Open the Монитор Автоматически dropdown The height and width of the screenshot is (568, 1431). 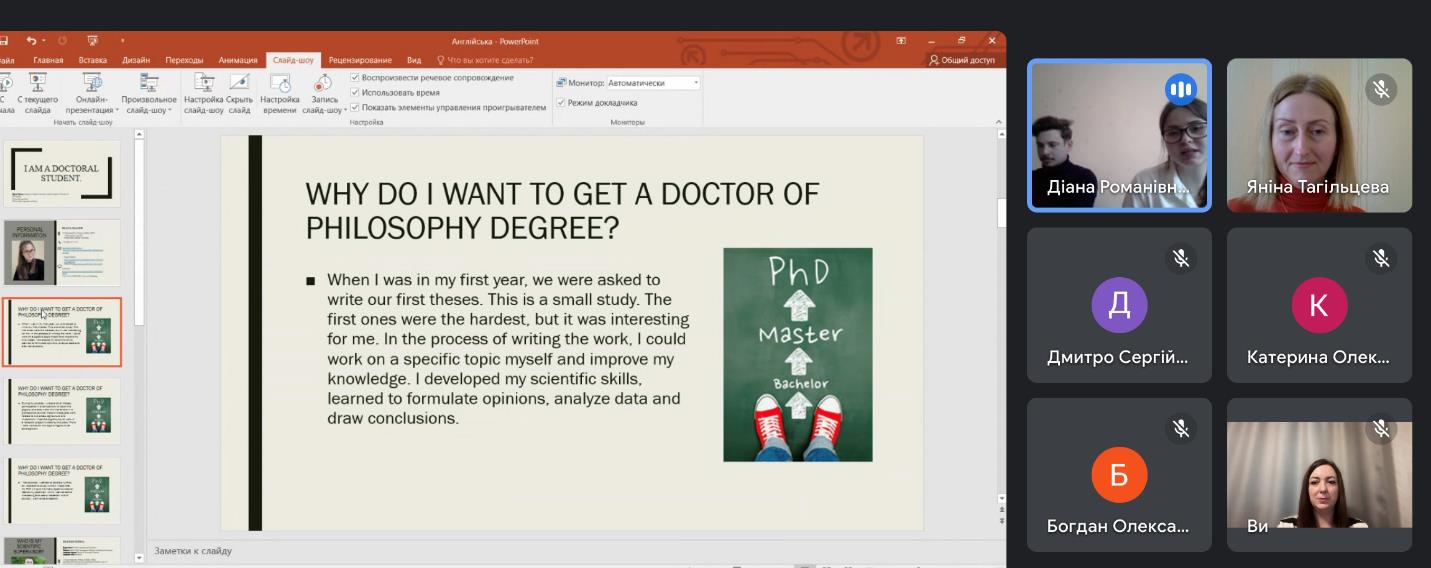[x=654, y=83]
